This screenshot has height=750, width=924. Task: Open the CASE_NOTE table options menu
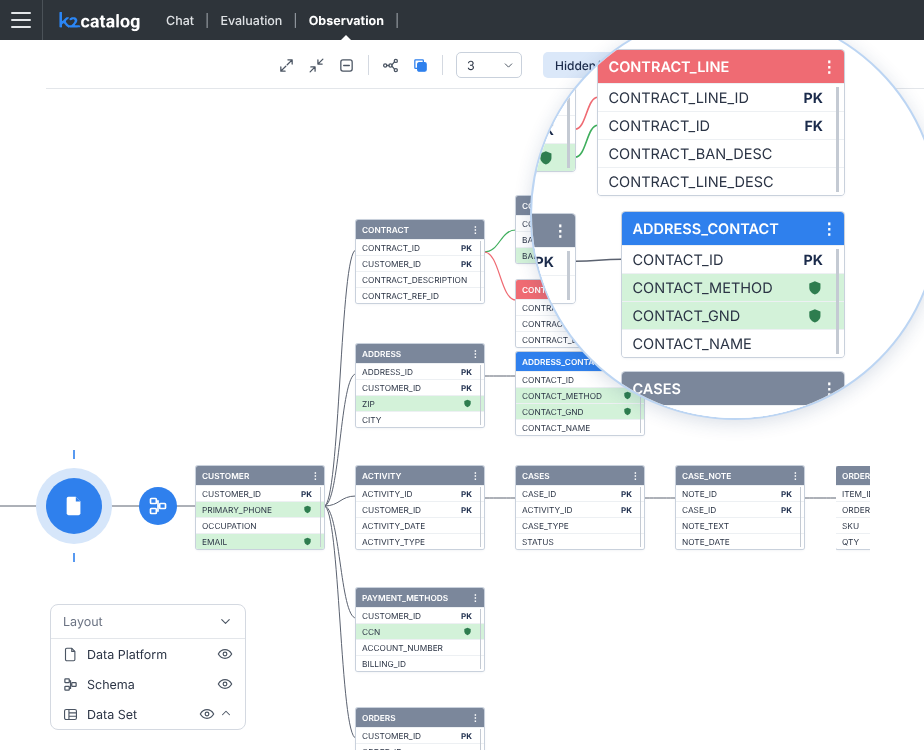796,476
